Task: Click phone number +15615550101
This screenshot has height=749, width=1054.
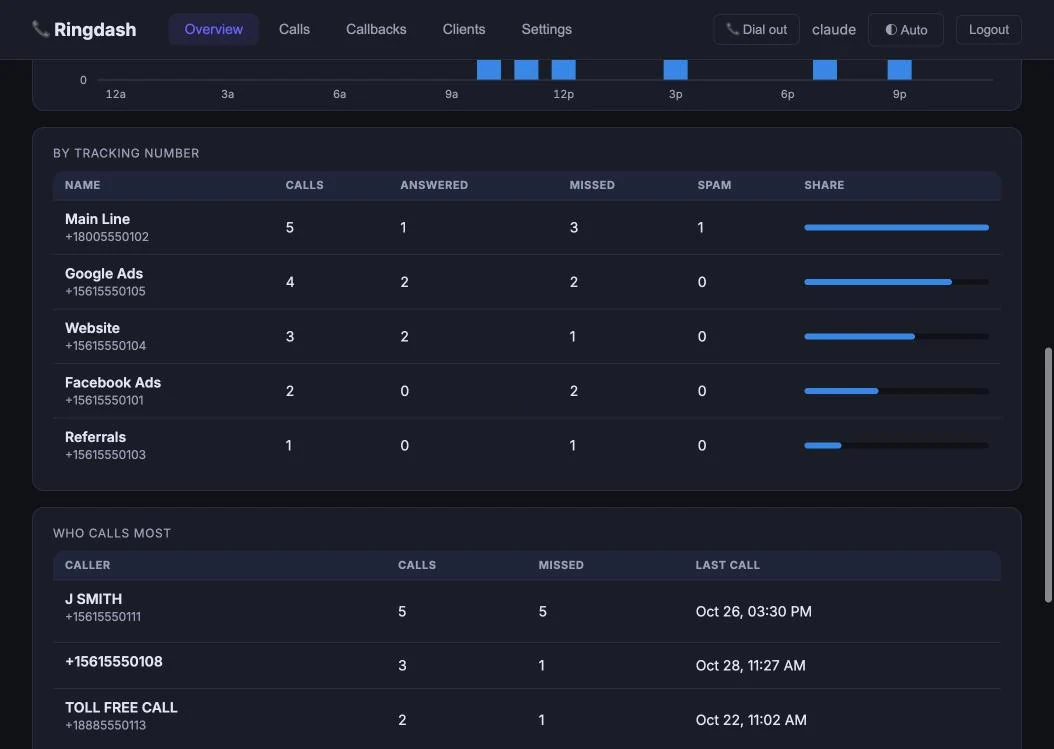Action: click(104, 400)
